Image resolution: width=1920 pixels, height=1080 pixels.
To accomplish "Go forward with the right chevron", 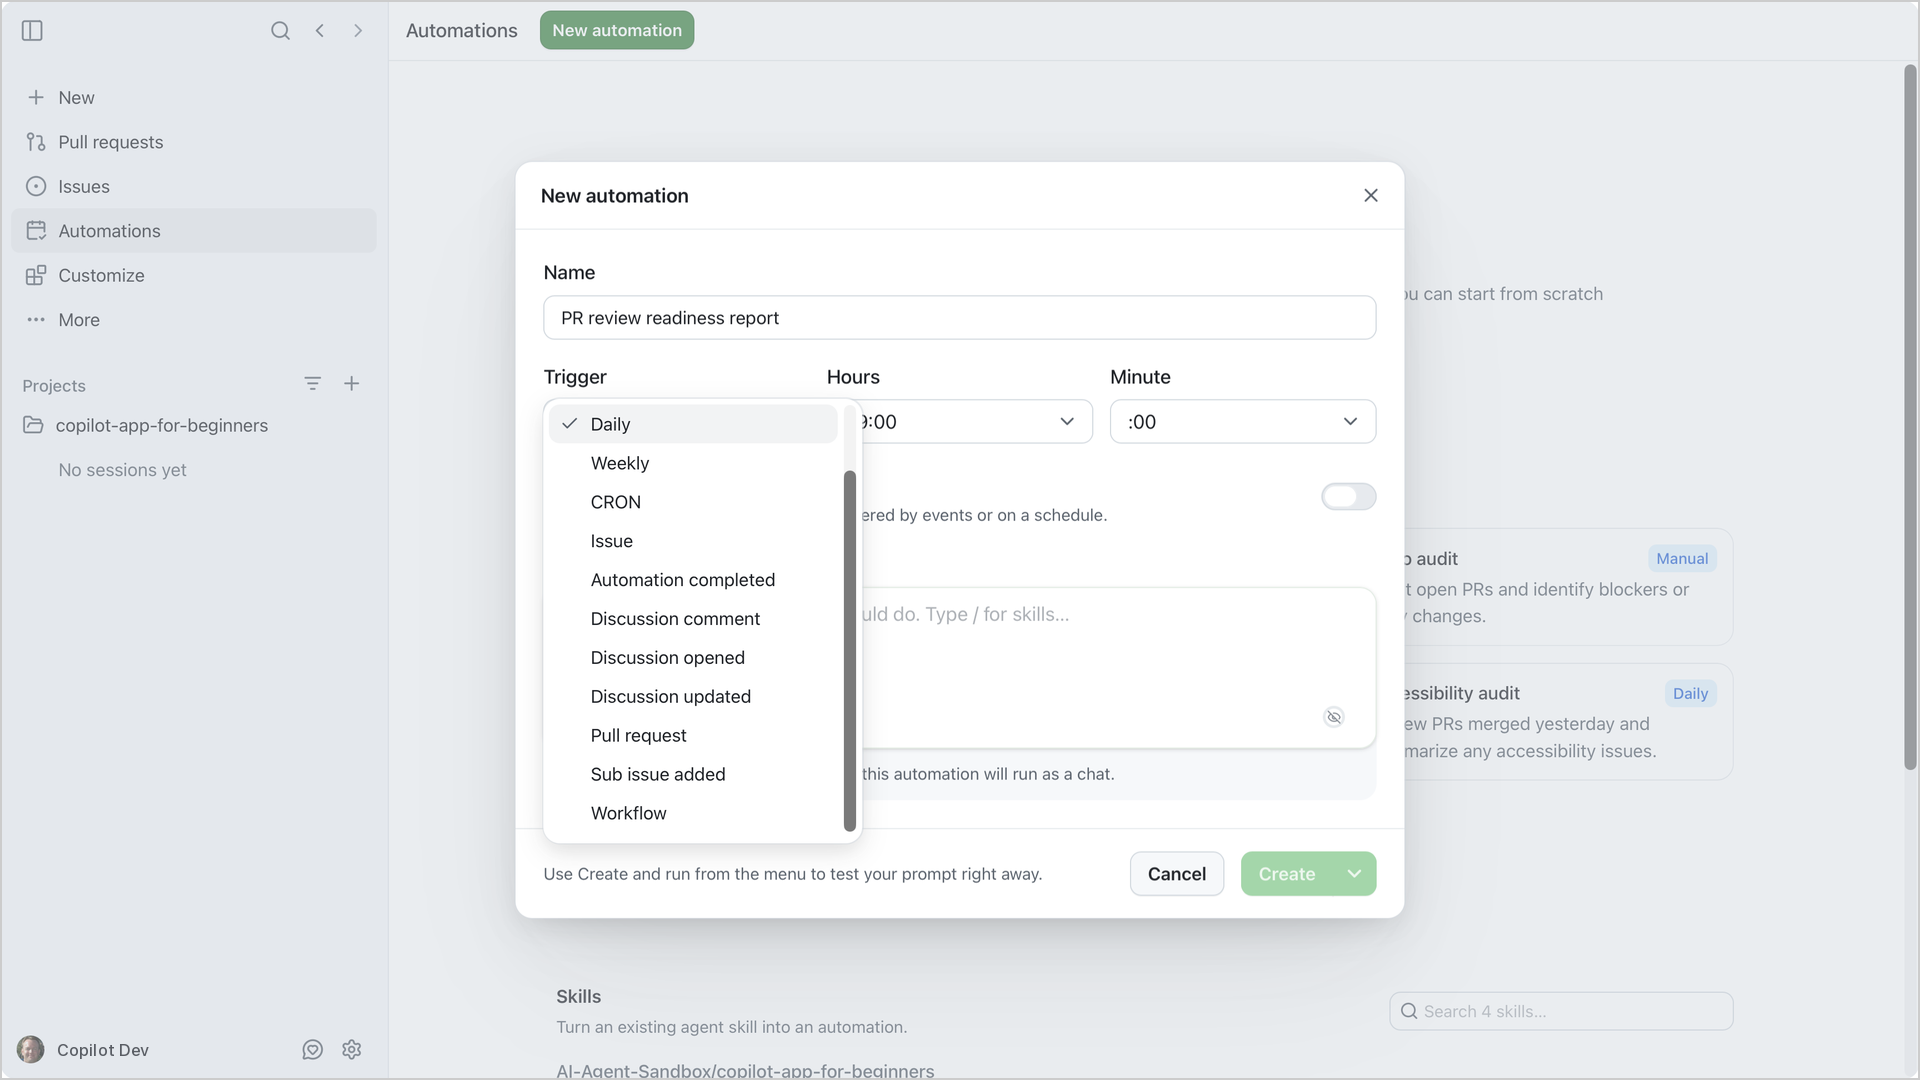I will point(358,31).
